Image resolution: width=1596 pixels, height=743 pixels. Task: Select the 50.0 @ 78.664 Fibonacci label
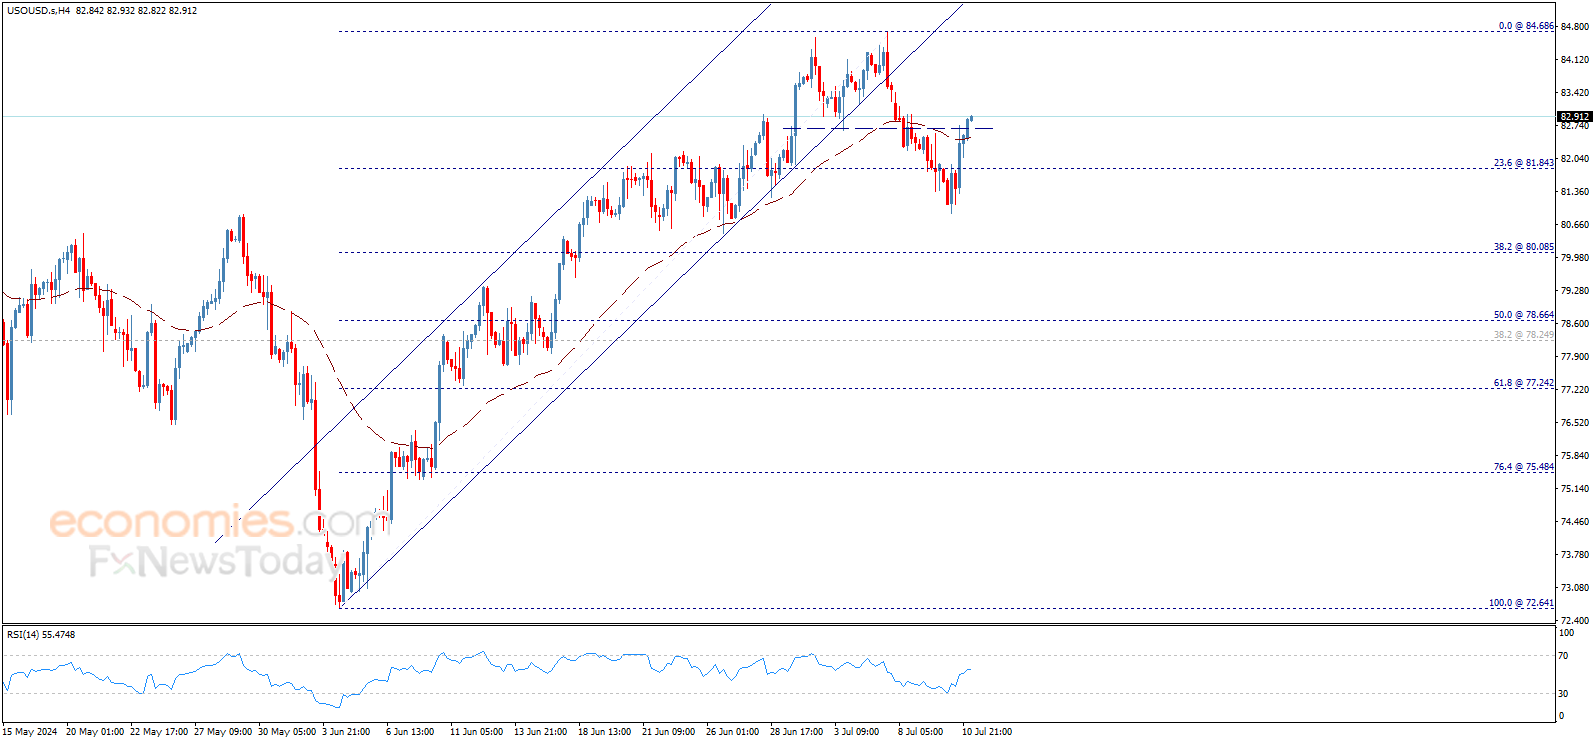1524,315
